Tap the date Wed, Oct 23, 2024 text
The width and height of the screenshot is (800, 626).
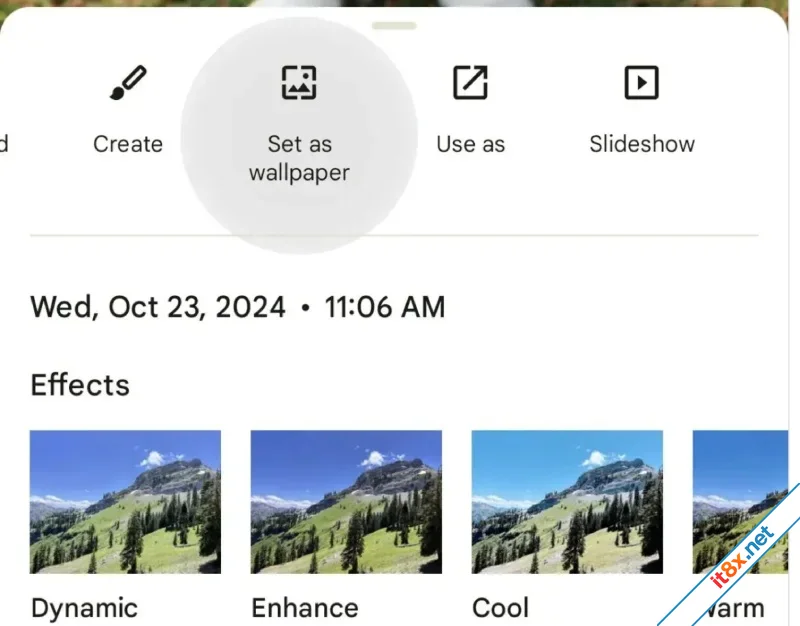coord(158,307)
